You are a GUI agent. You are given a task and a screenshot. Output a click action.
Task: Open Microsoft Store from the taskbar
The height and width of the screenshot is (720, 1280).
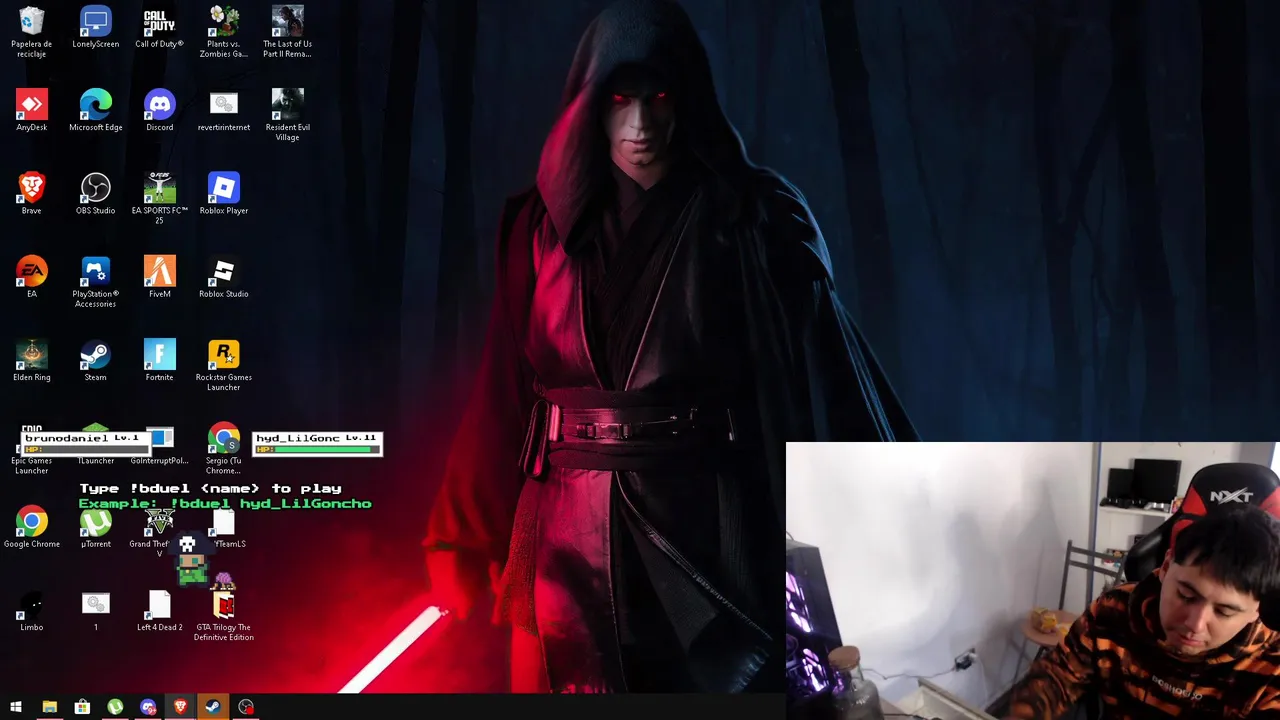click(82, 707)
